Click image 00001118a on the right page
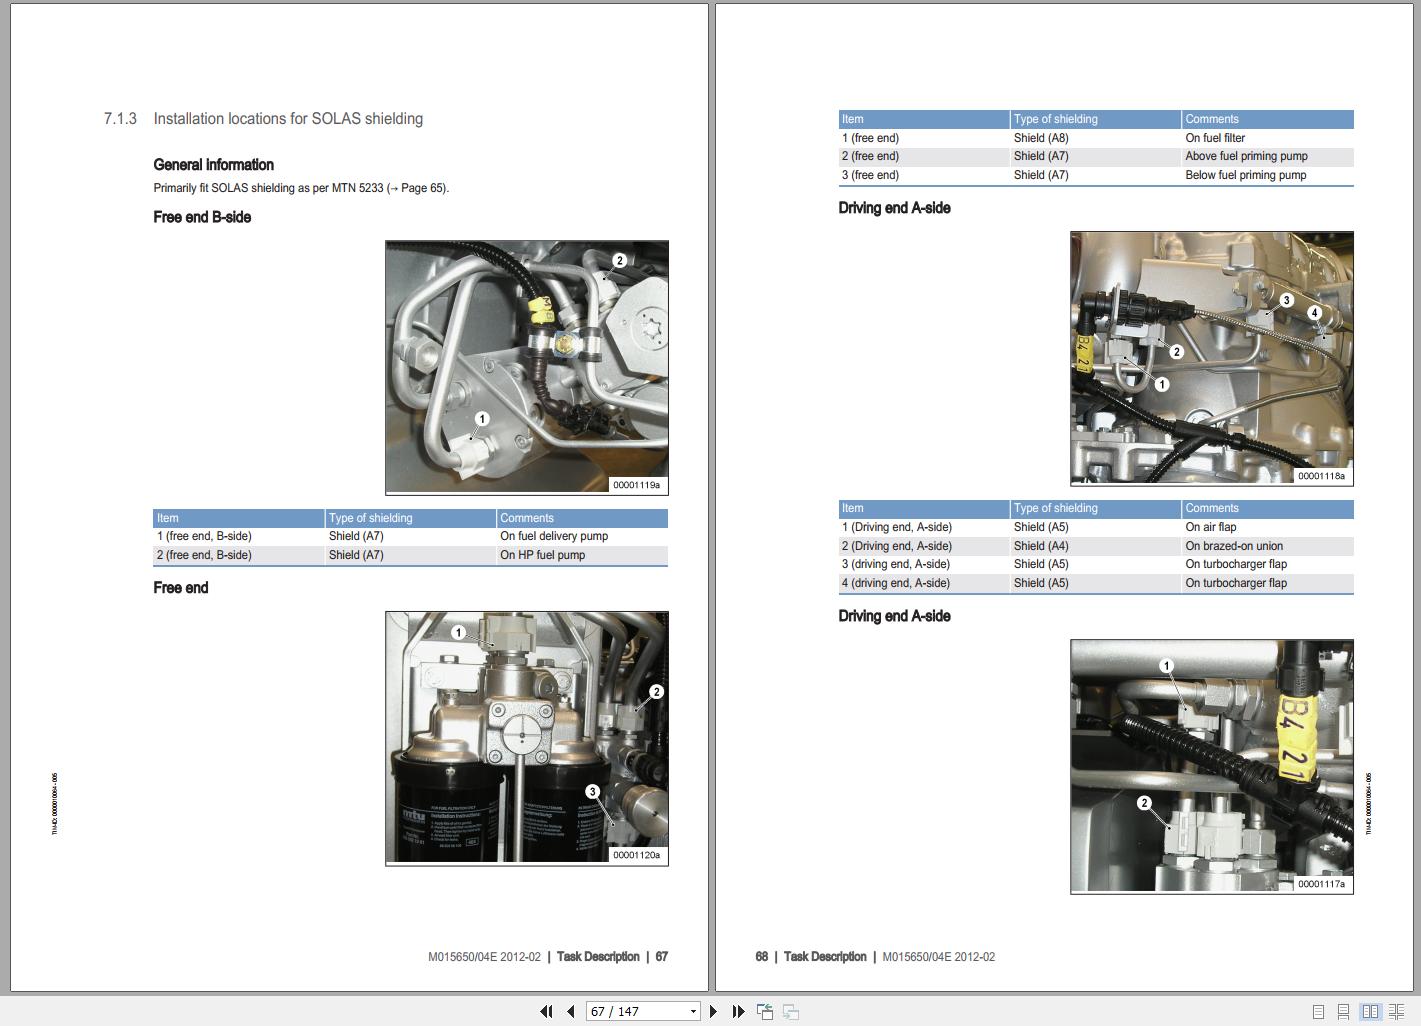Viewport: 1421px width, 1026px height. [x=1210, y=358]
